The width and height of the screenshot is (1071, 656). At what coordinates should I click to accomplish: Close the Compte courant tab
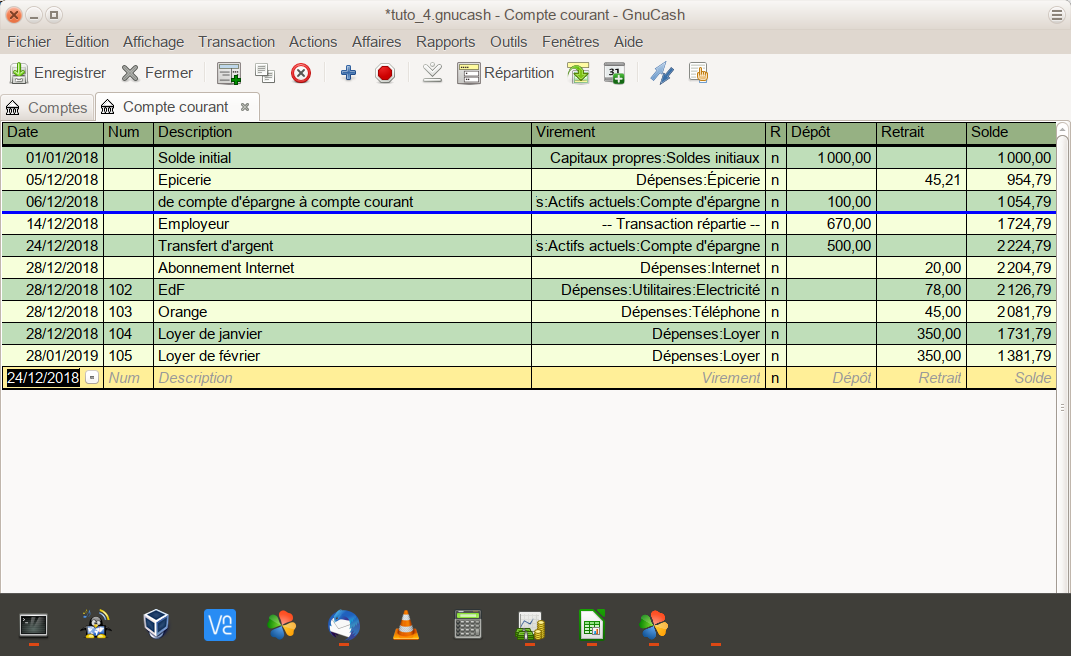[x=246, y=107]
